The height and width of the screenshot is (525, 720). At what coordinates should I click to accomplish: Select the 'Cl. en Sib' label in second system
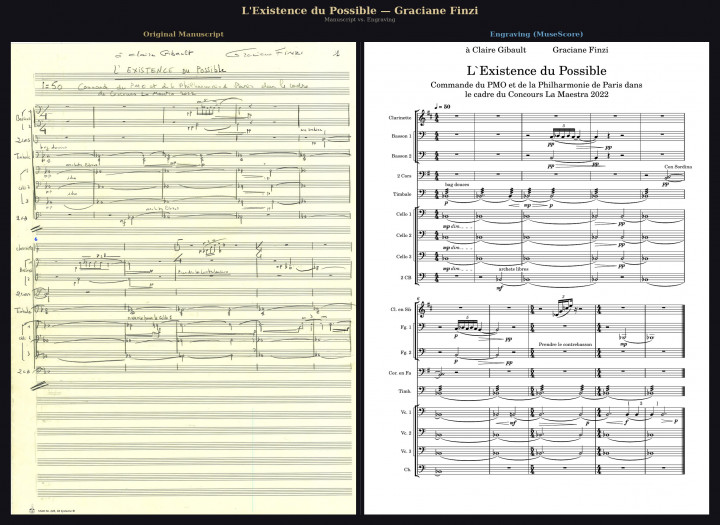400,310
